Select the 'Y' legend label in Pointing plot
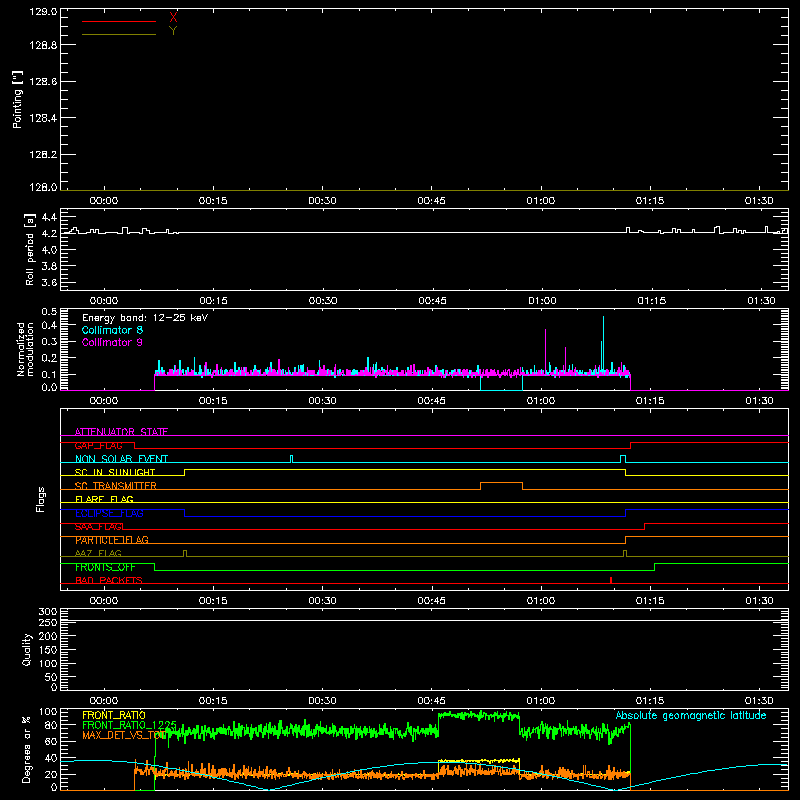The image size is (800, 800). click(173, 31)
